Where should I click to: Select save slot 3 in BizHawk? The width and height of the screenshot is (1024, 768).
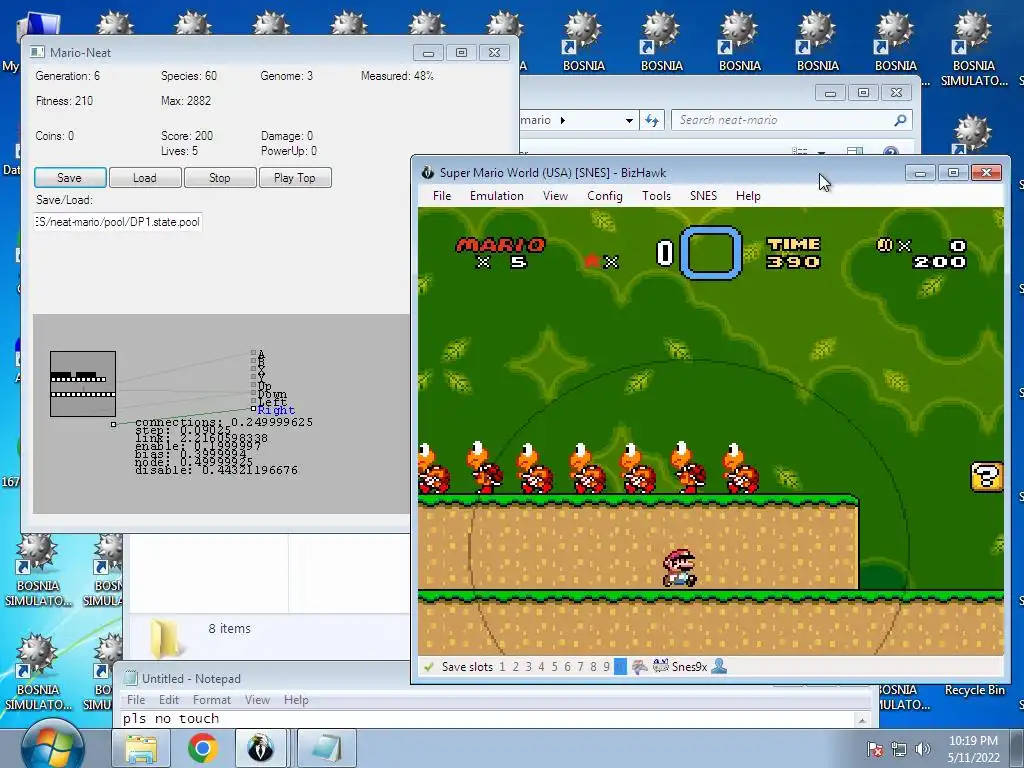click(x=528, y=667)
